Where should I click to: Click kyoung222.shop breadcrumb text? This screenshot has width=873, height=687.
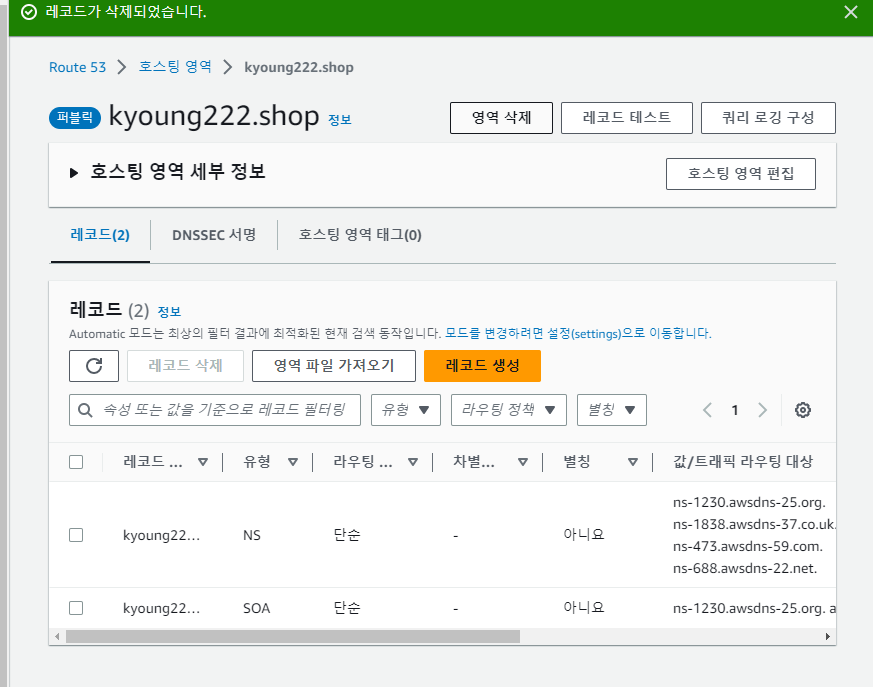299,67
